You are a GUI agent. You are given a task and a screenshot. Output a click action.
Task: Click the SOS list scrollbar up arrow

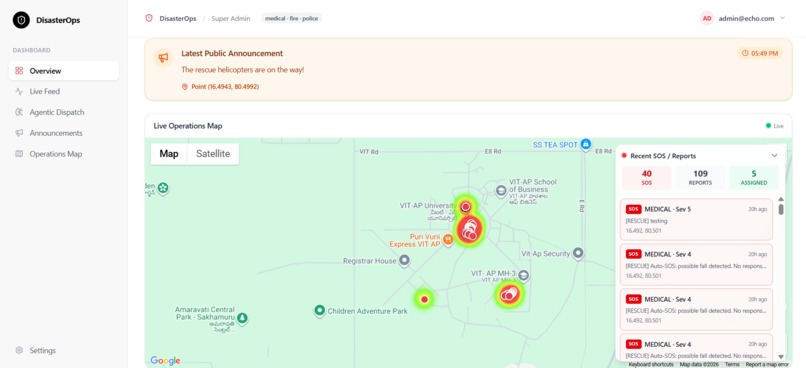781,199
